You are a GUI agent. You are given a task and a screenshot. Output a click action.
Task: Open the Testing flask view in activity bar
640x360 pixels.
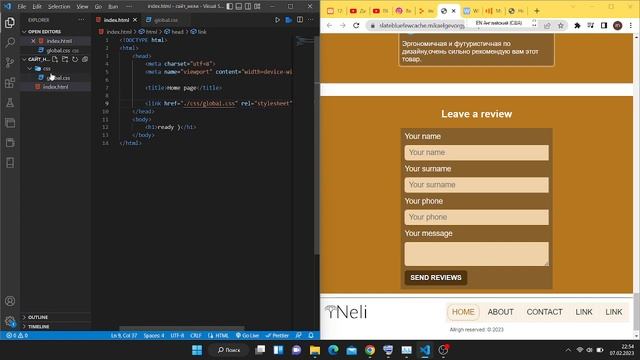pyautogui.click(x=10, y=102)
